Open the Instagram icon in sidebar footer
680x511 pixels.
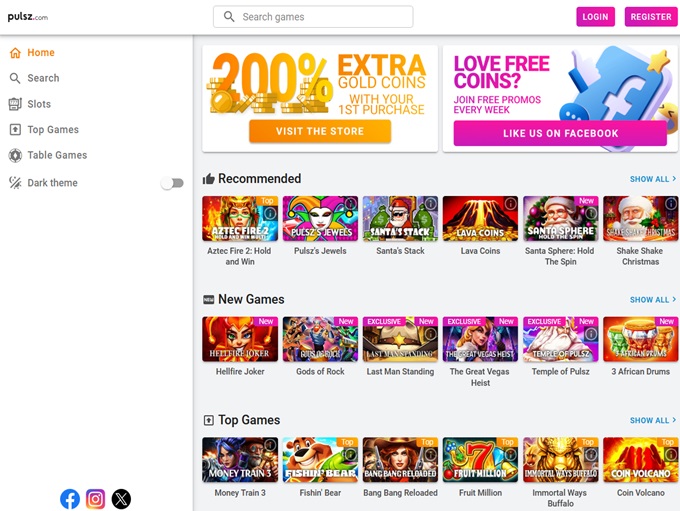point(95,499)
